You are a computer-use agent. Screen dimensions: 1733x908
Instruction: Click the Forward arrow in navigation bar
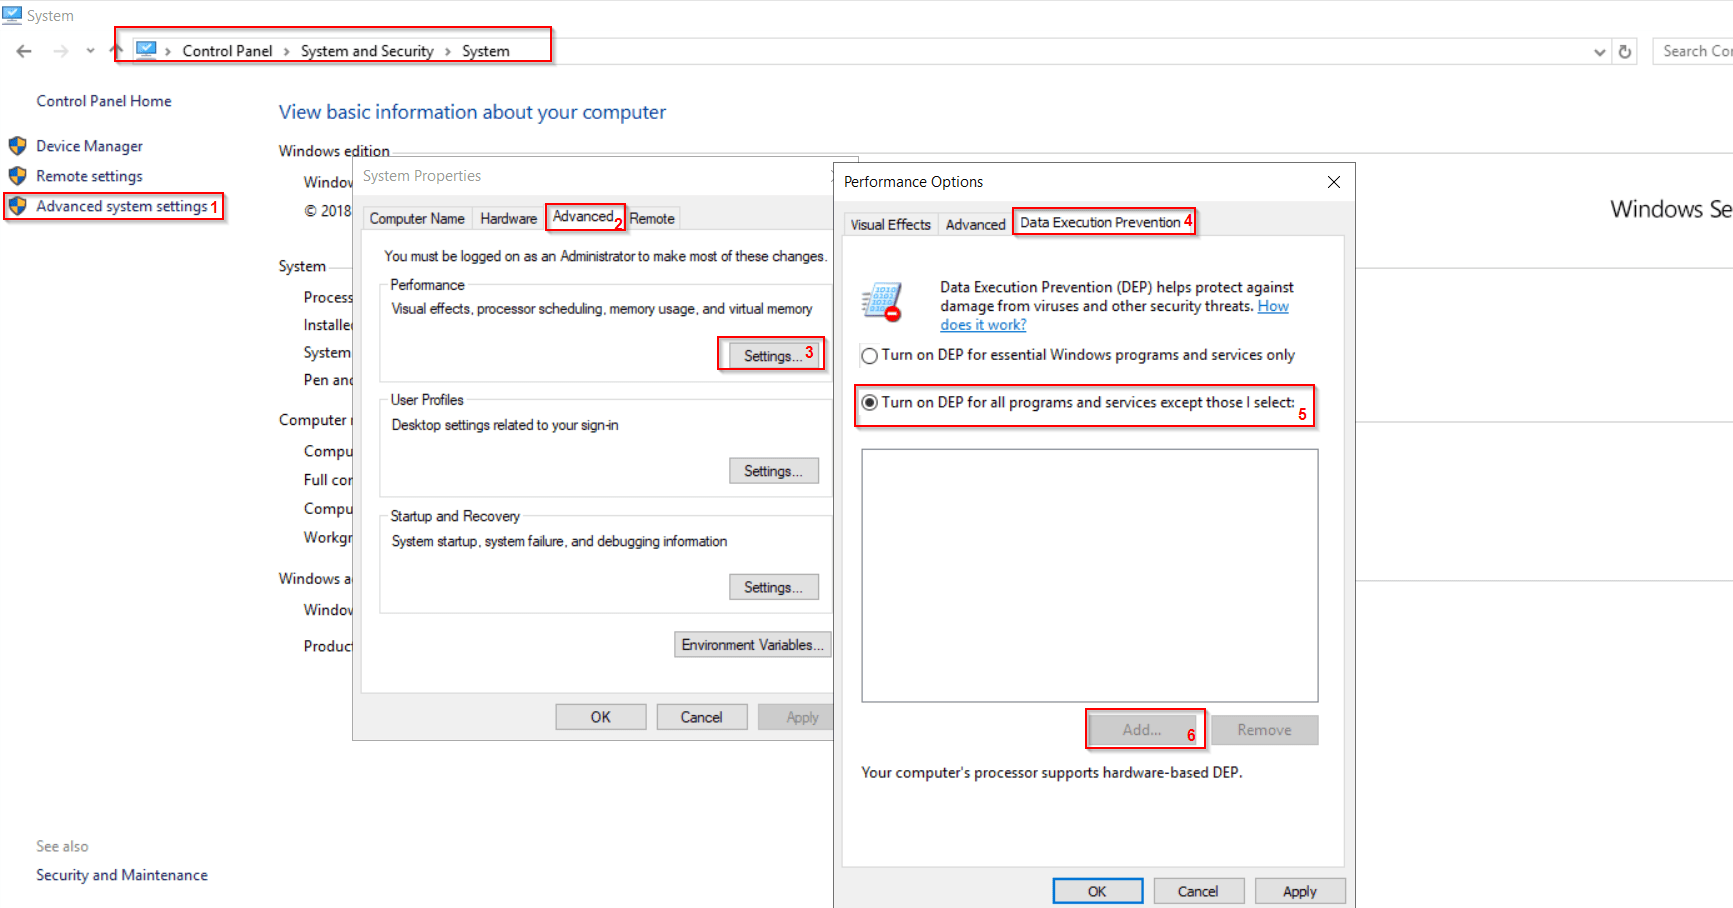(x=61, y=51)
